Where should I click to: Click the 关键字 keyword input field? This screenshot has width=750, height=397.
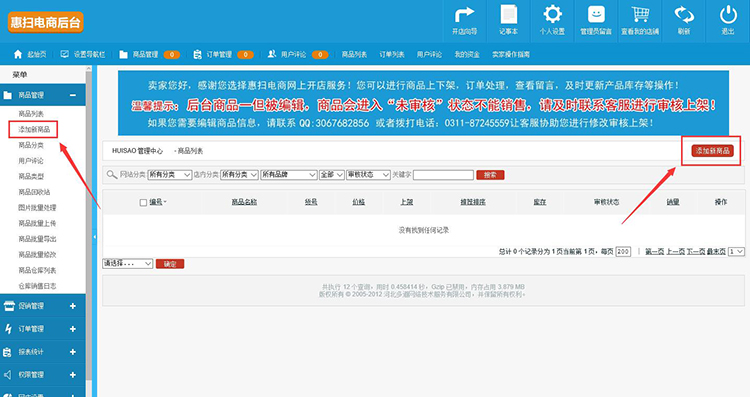point(443,175)
